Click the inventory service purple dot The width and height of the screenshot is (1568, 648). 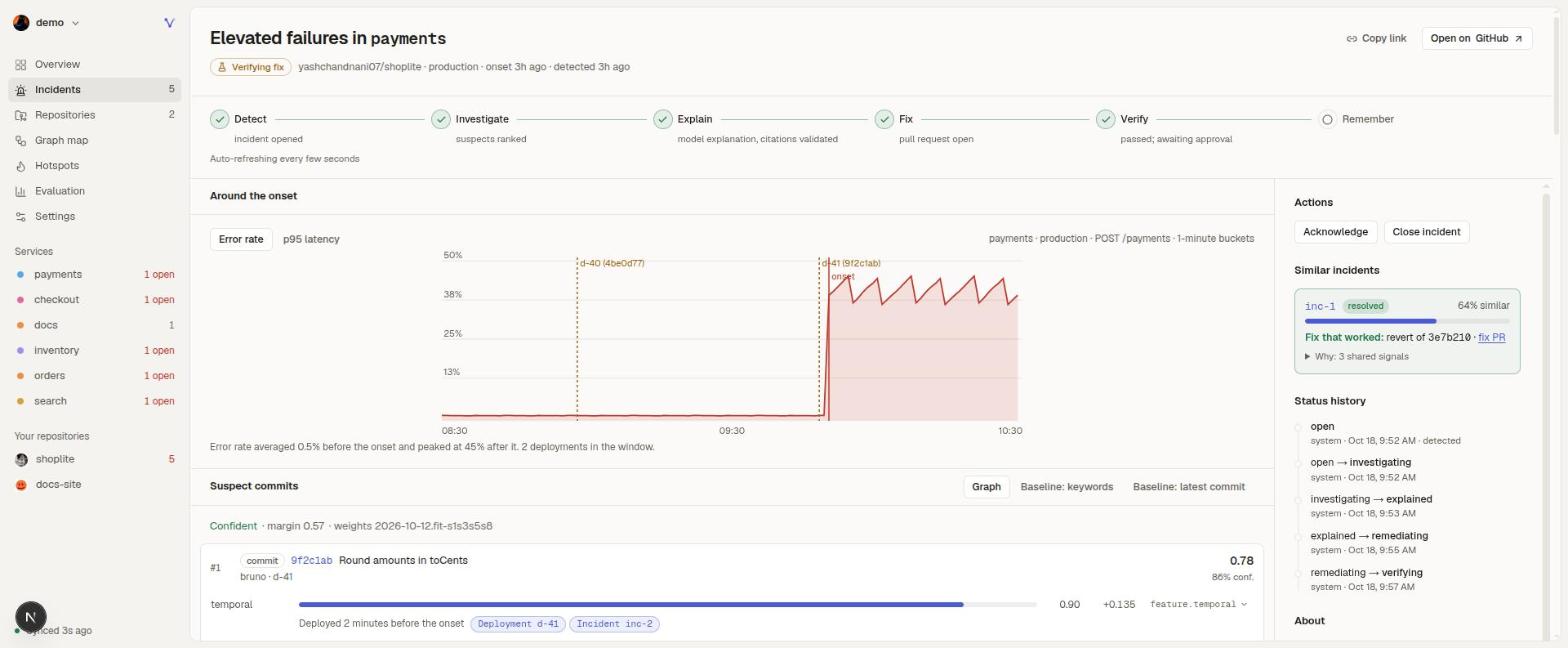(x=20, y=350)
